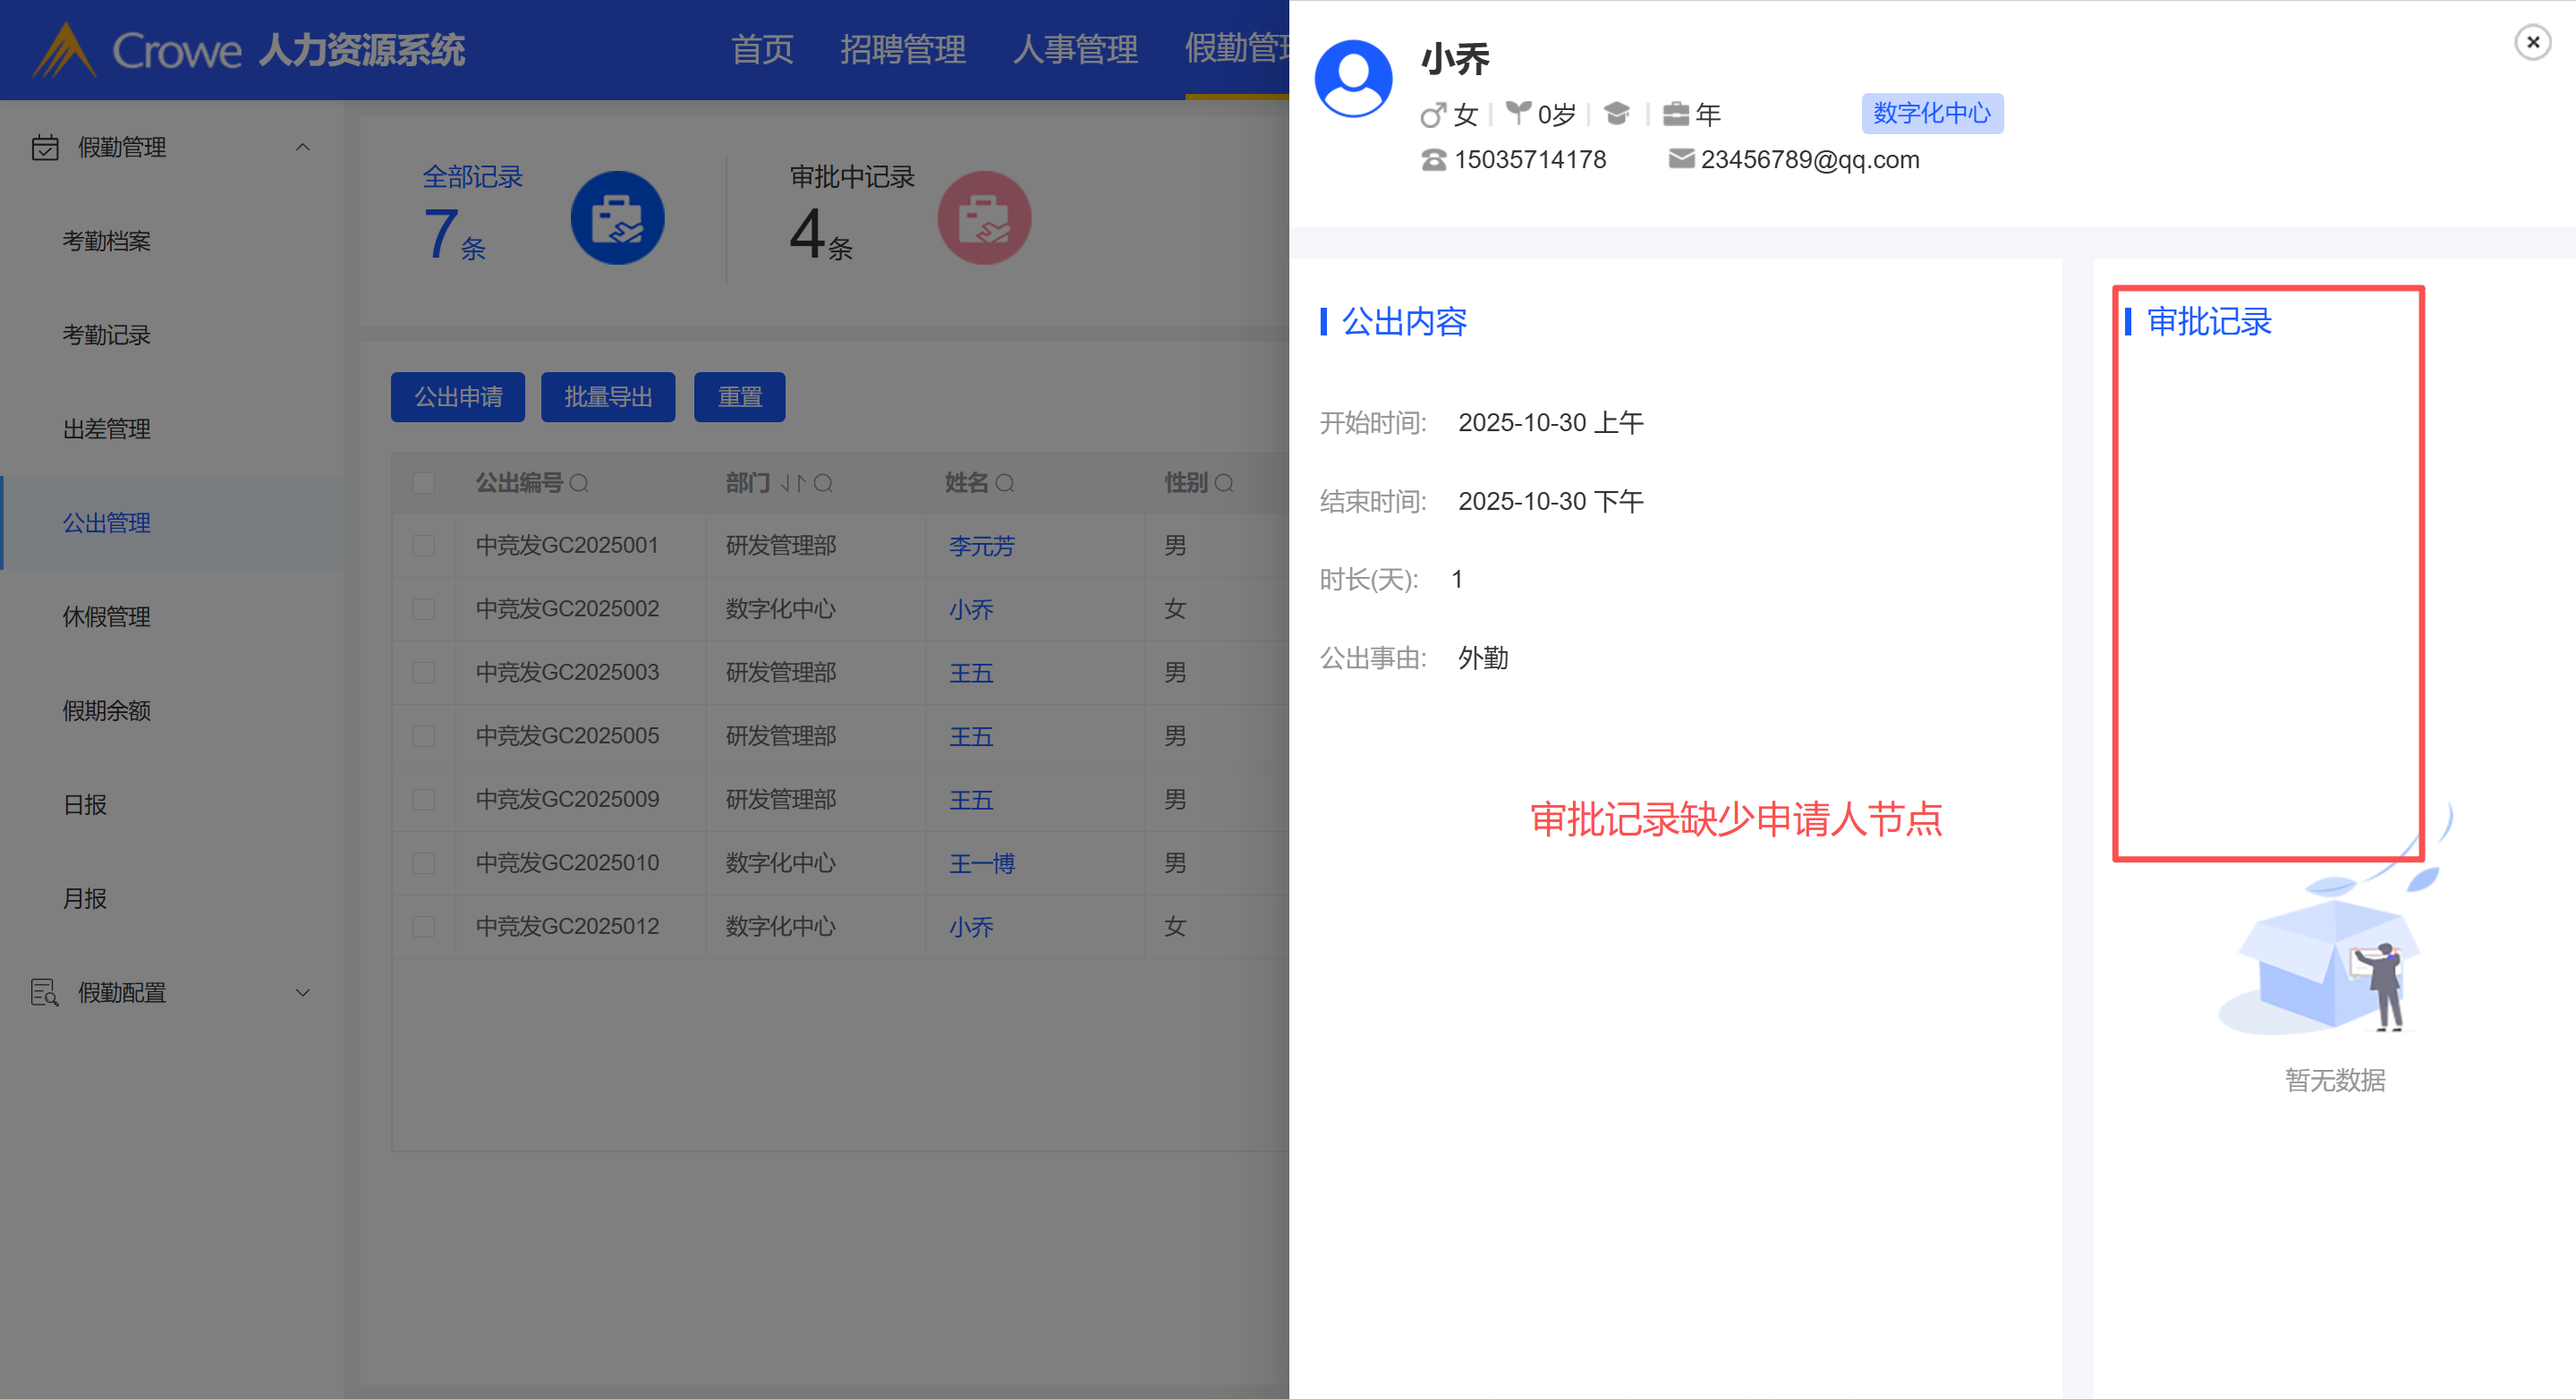Screen dimensions: 2576x1400
Task: Click the Crowe logo icon
Action: (x=64, y=50)
